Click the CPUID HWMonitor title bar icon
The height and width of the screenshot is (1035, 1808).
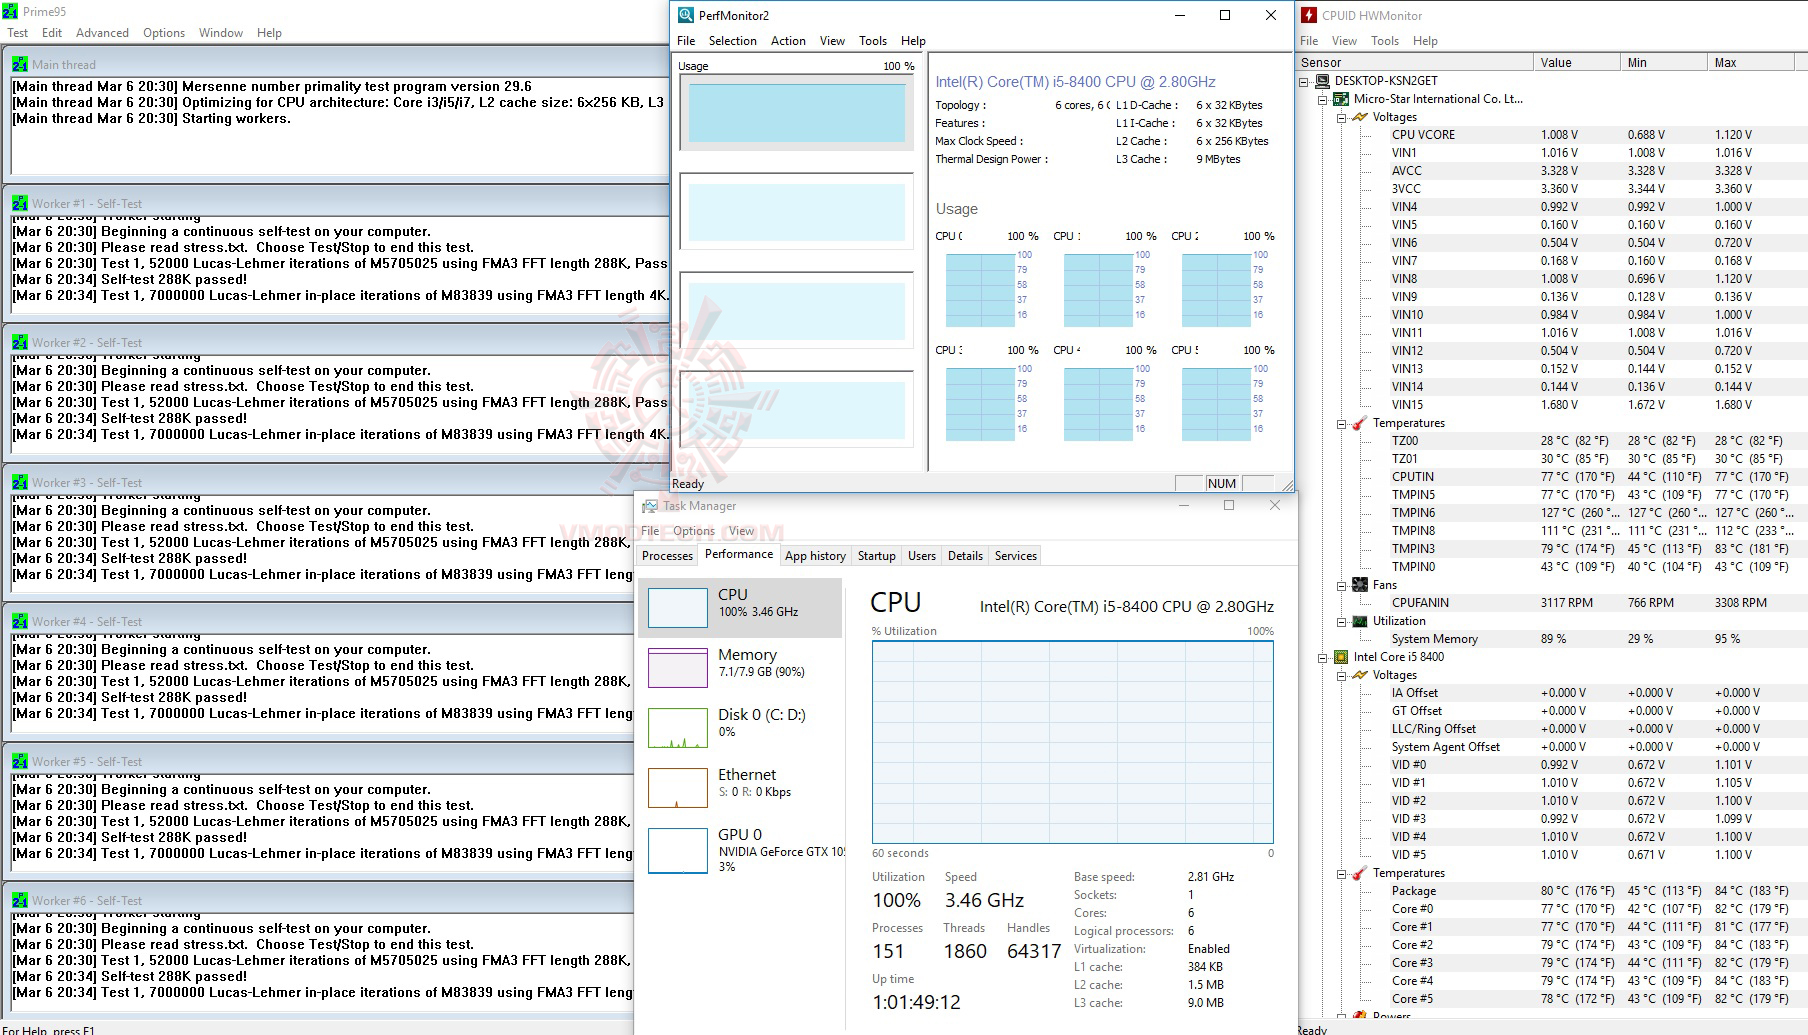[x=1309, y=15]
